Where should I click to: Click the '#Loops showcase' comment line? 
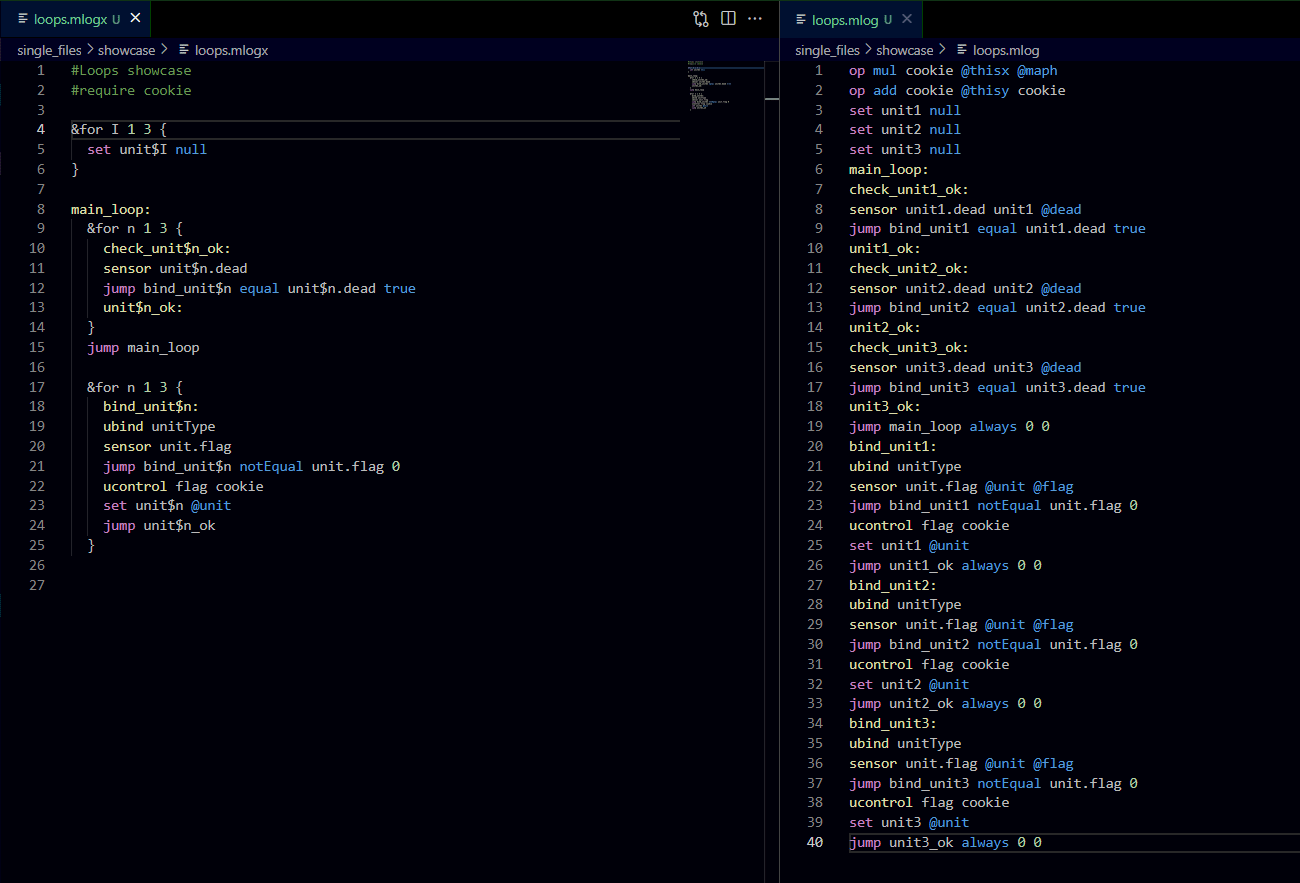[131, 70]
